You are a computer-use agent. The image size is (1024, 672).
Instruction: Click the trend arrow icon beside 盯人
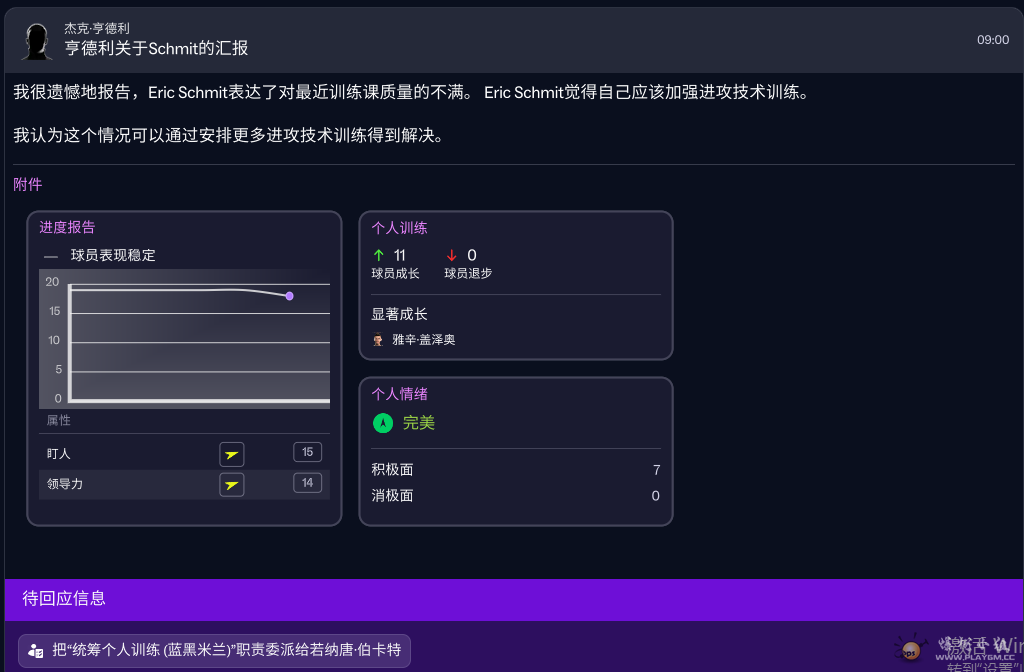[x=232, y=454]
